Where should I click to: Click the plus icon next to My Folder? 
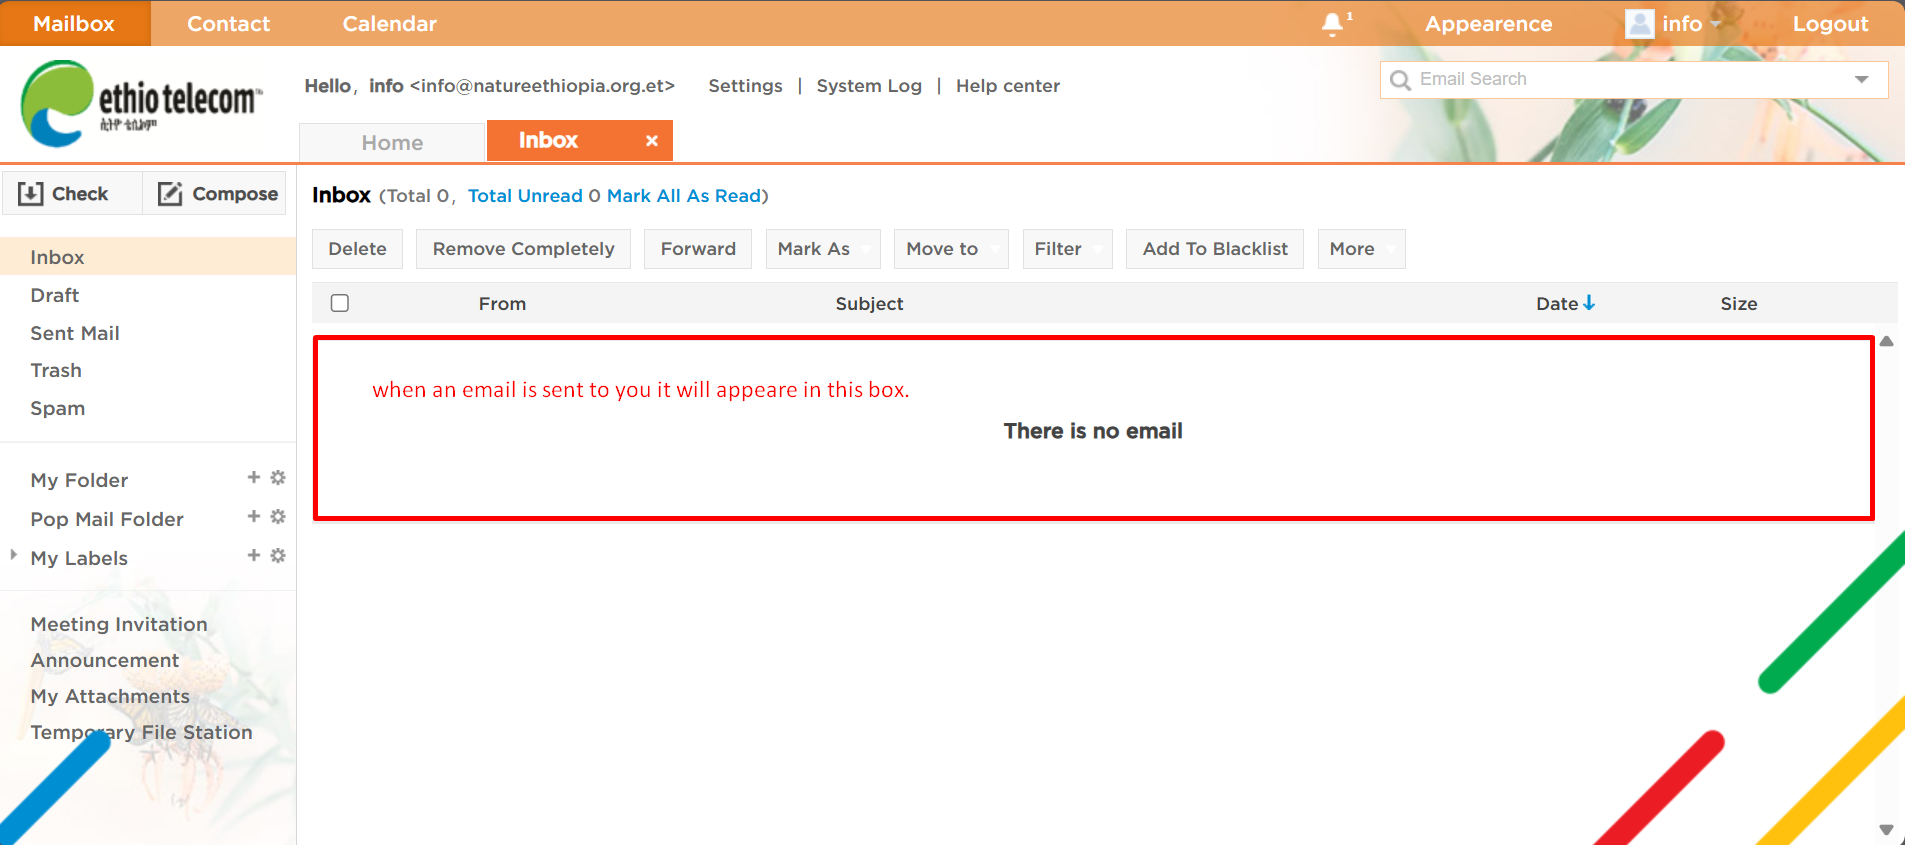point(254,478)
